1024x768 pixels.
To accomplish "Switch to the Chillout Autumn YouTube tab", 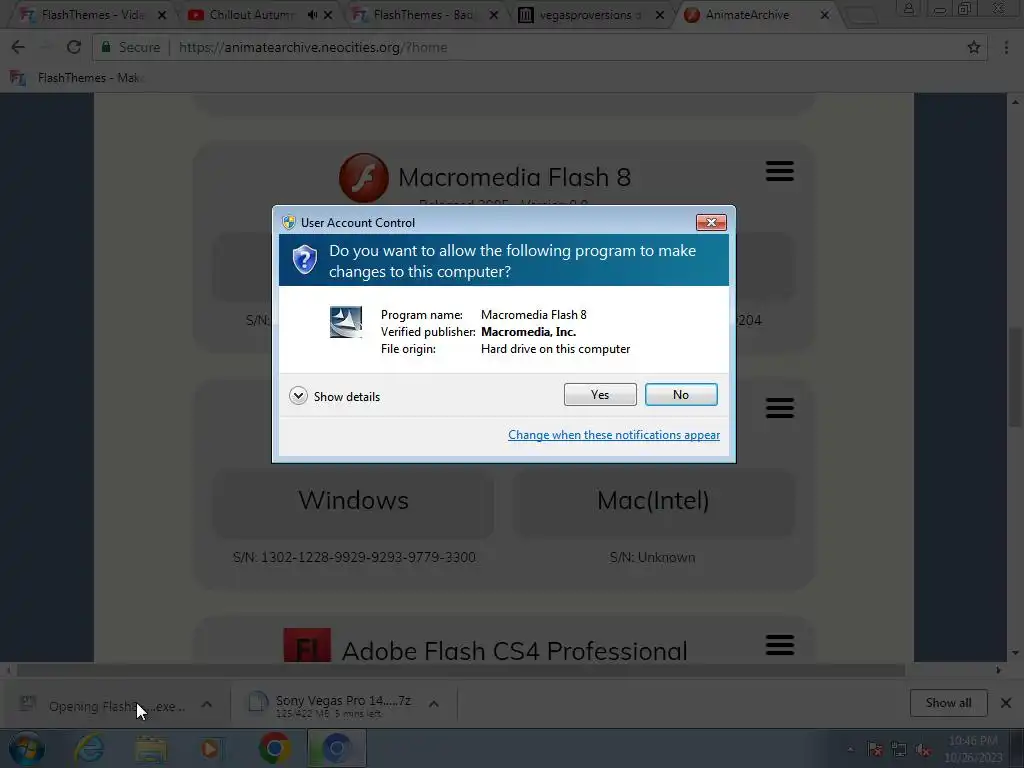I will point(251,14).
